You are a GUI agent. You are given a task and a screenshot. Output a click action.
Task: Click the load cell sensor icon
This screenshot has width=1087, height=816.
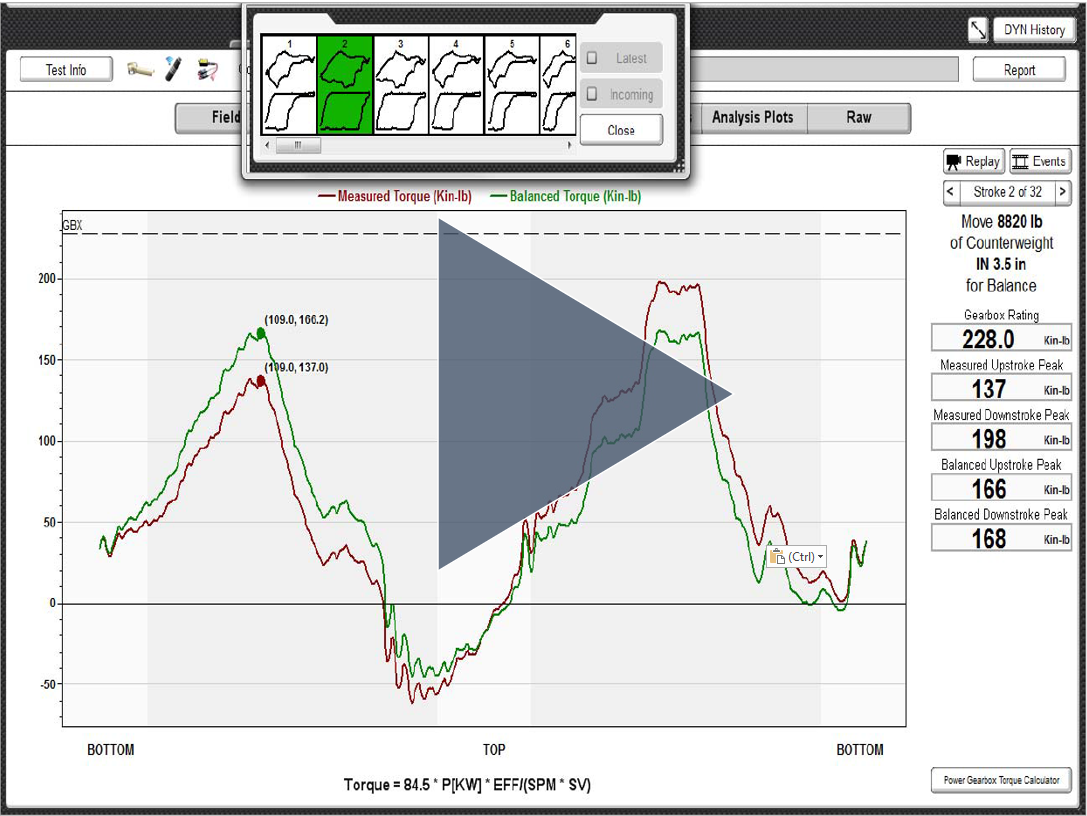click(x=139, y=70)
